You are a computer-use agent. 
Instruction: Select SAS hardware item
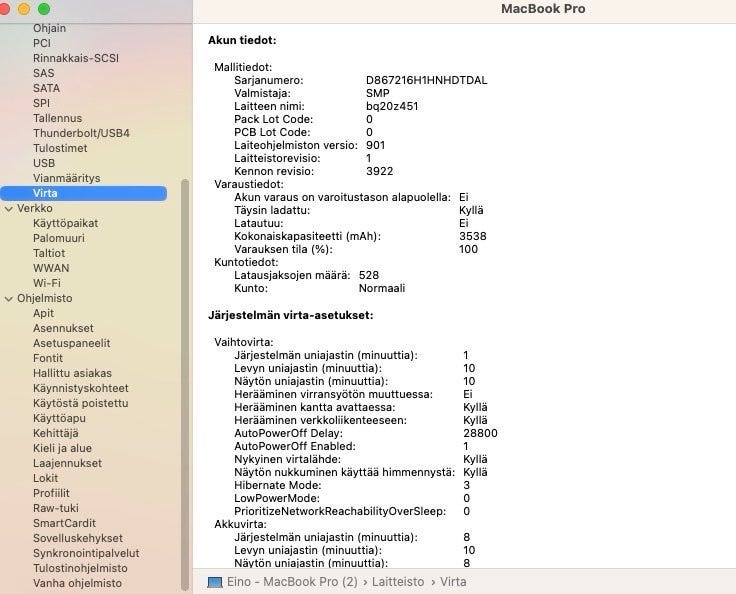tap(44, 73)
